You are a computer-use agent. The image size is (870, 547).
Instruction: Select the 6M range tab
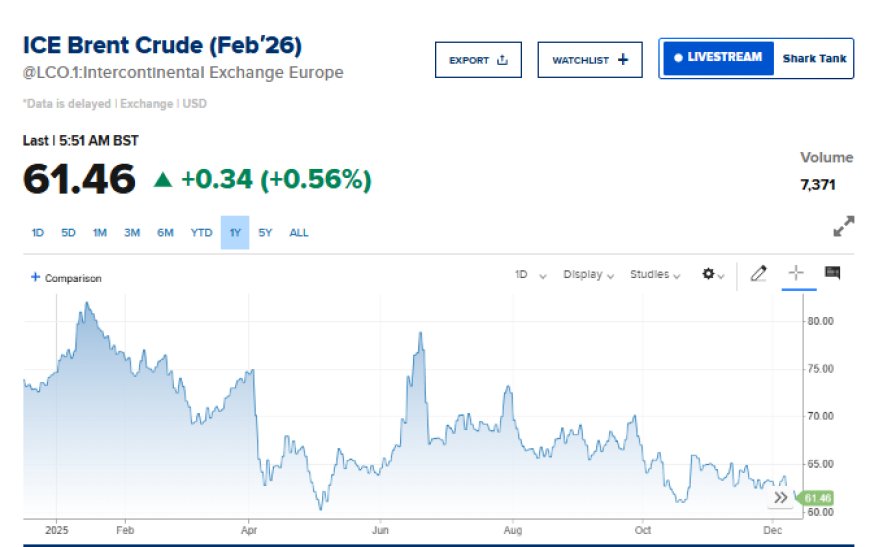[165, 233]
